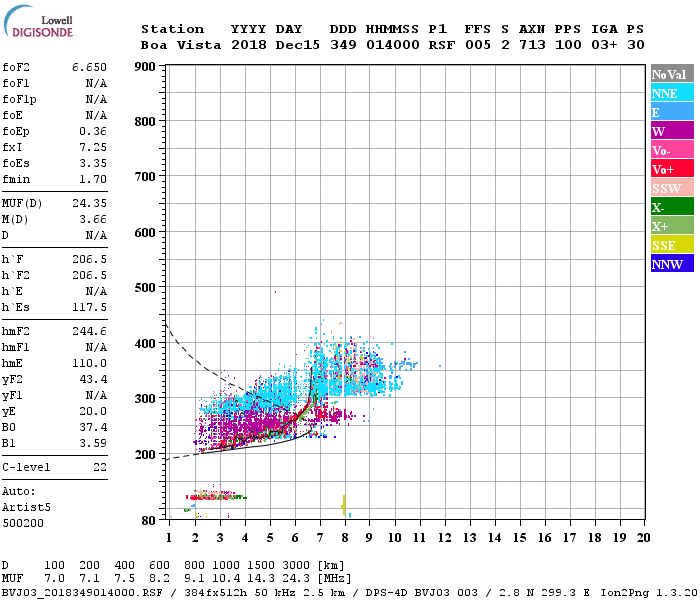The width and height of the screenshot is (700, 600).
Task: Click the 900 km height axis label
Action: point(145,67)
